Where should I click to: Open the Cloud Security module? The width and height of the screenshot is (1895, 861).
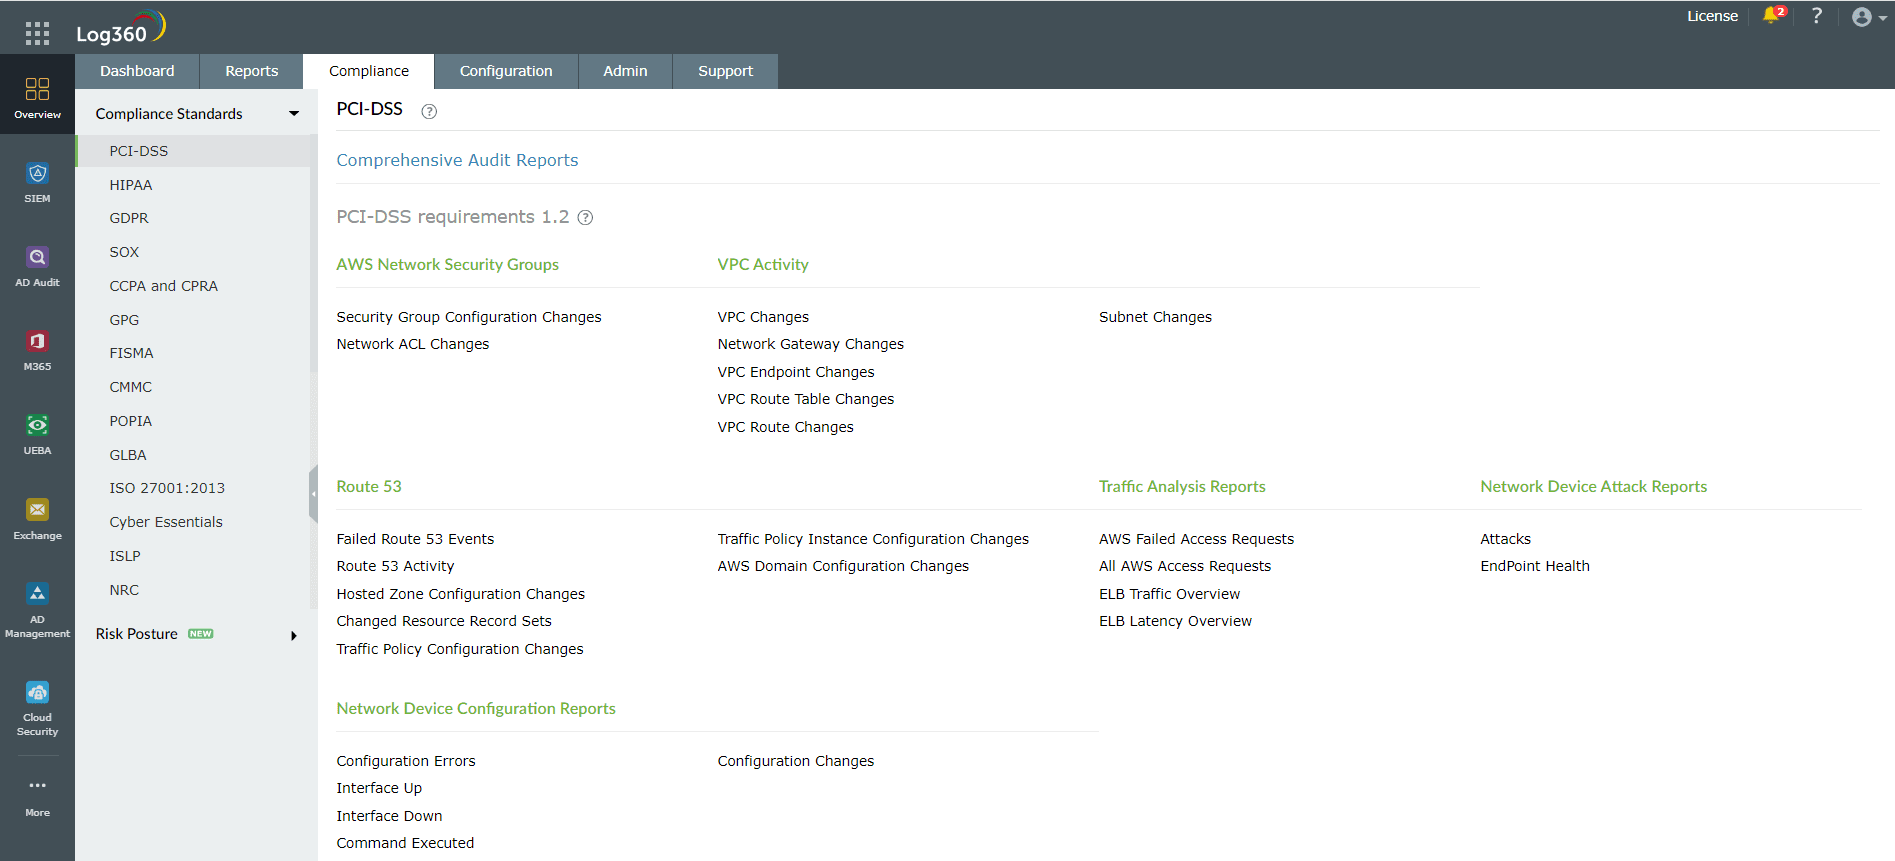coord(37,707)
